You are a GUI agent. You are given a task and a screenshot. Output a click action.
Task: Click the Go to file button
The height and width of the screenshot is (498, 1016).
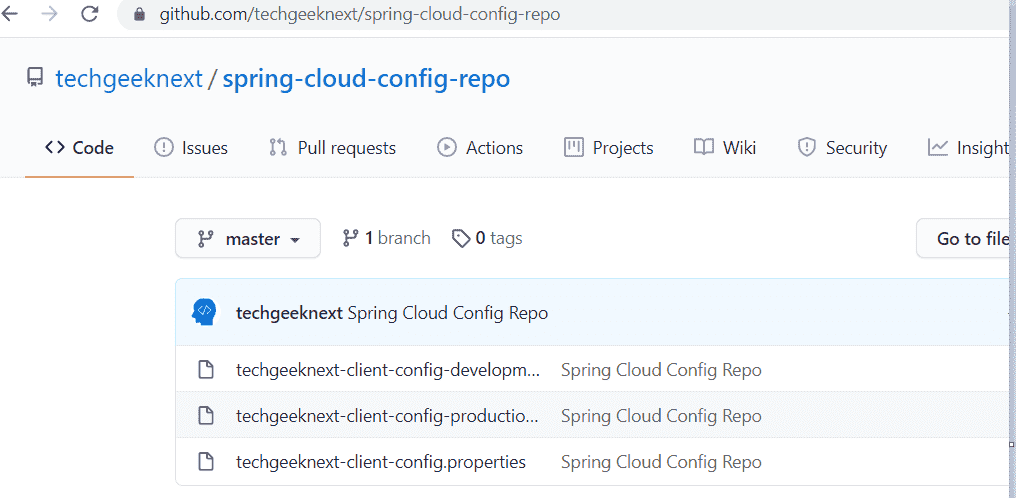(966, 238)
